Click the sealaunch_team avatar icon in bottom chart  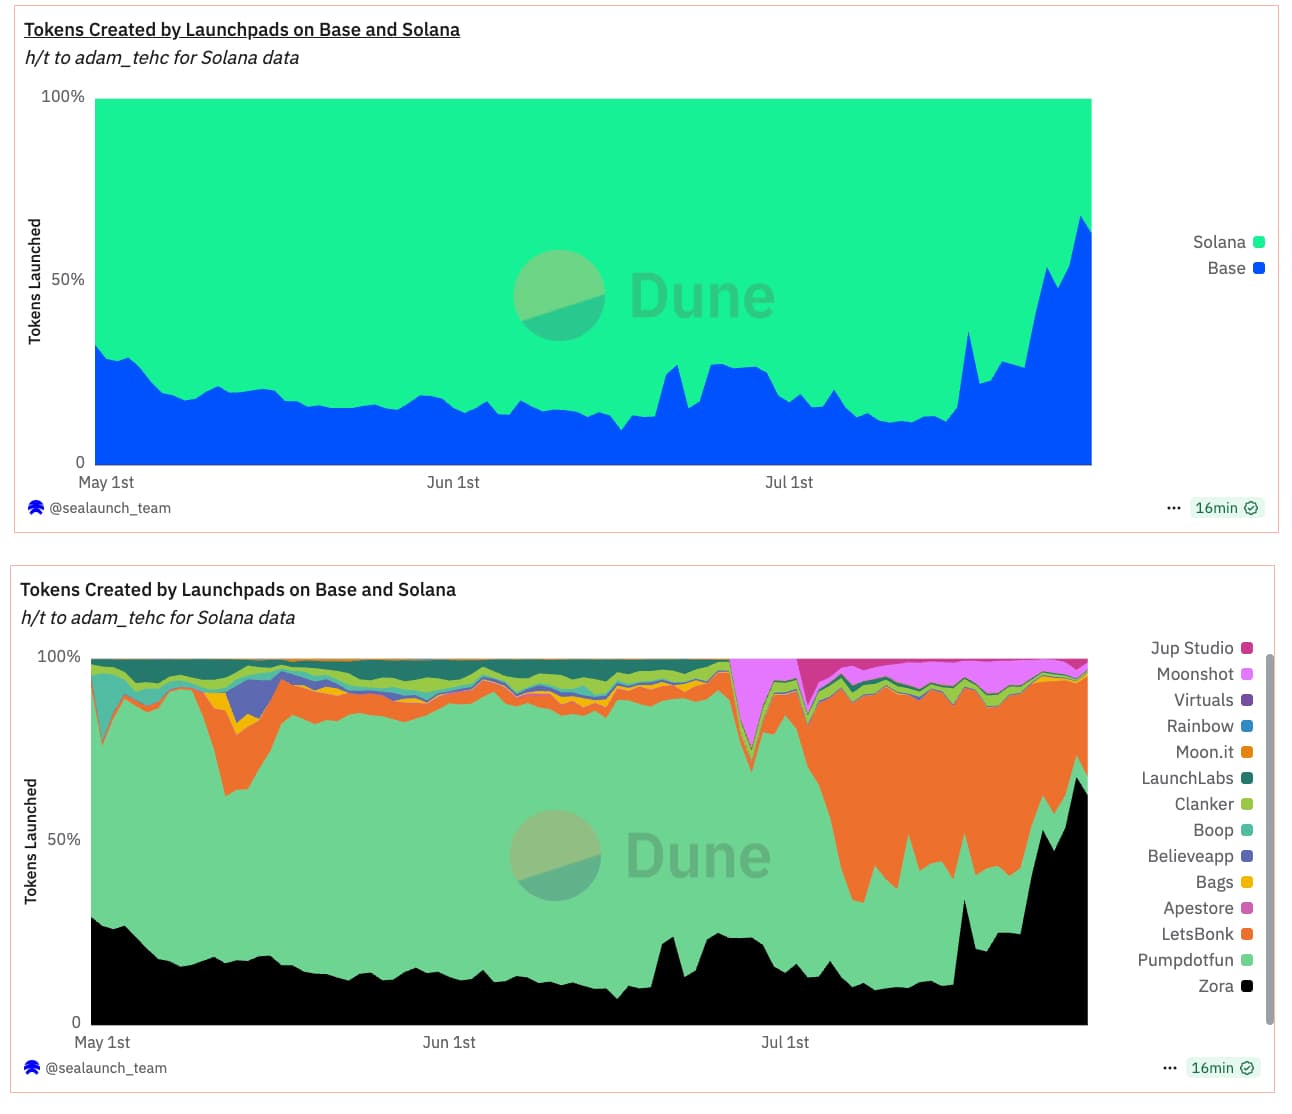point(32,1068)
